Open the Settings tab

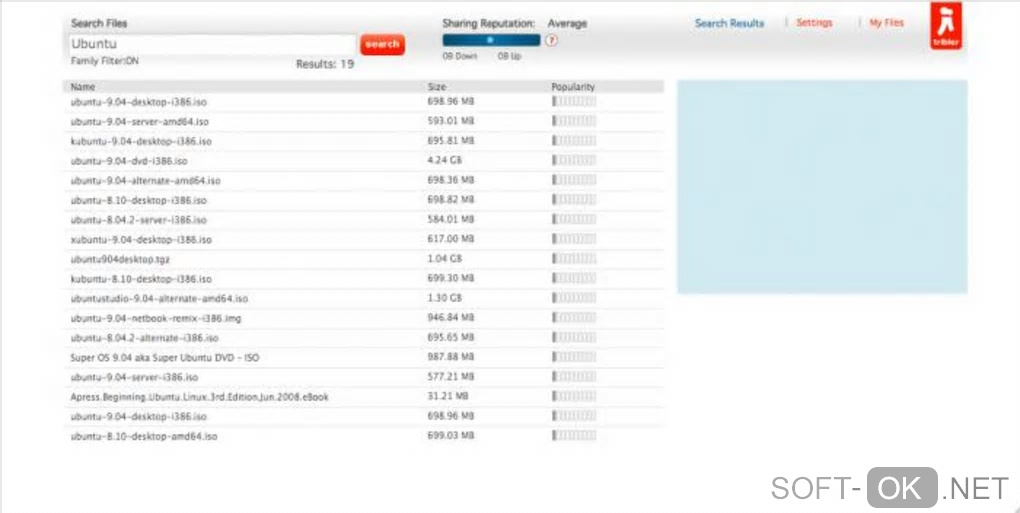pyautogui.click(x=814, y=23)
